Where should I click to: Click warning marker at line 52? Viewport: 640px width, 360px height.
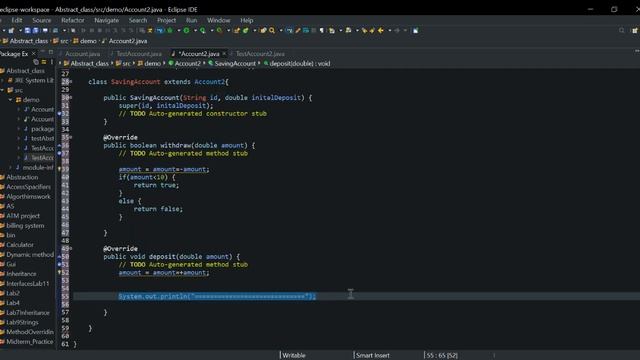(x=59, y=272)
